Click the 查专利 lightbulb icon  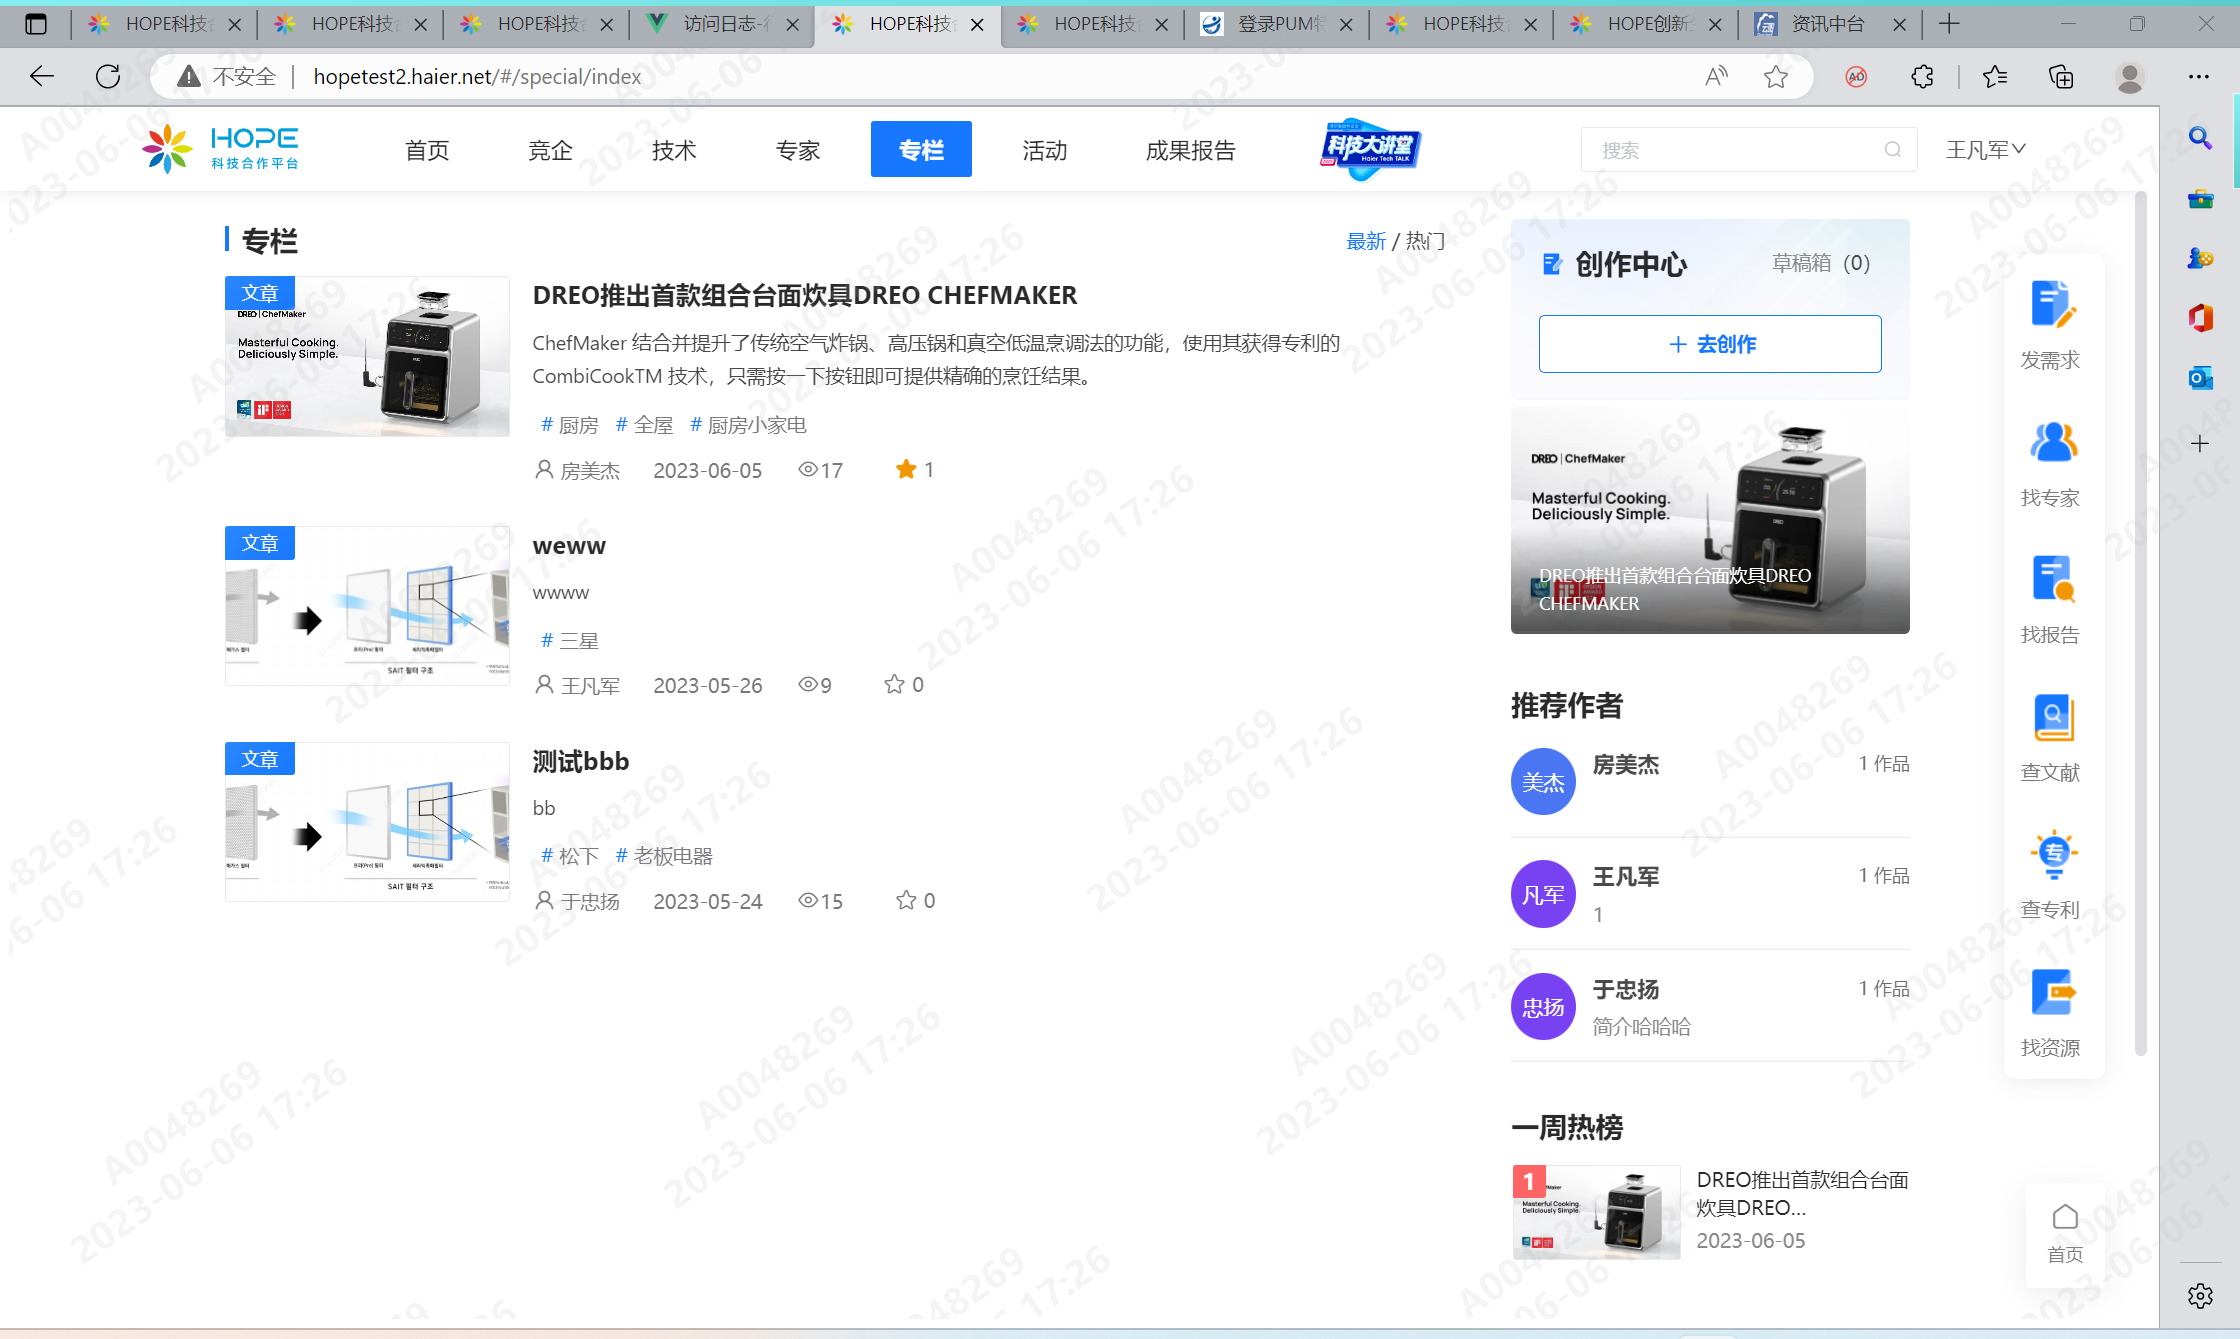pos(2053,854)
